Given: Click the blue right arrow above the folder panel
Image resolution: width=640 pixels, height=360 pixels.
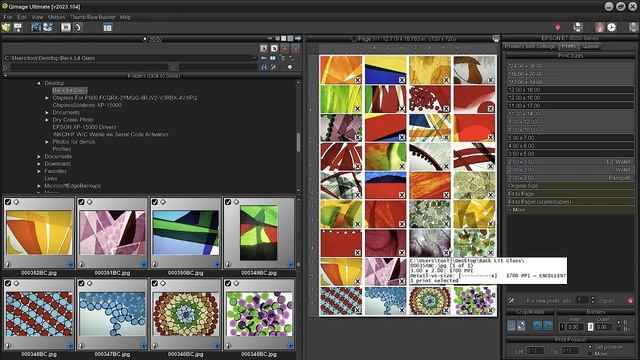Looking at the screenshot, I should 298,38.
